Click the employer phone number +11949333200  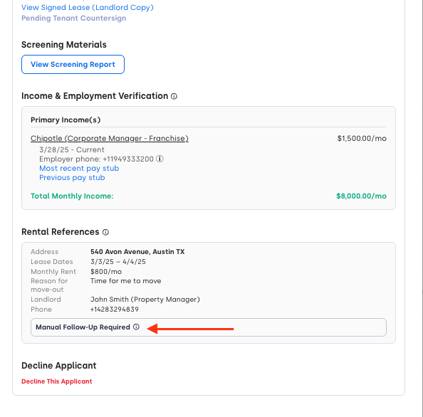pyautogui.click(x=128, y=159)
